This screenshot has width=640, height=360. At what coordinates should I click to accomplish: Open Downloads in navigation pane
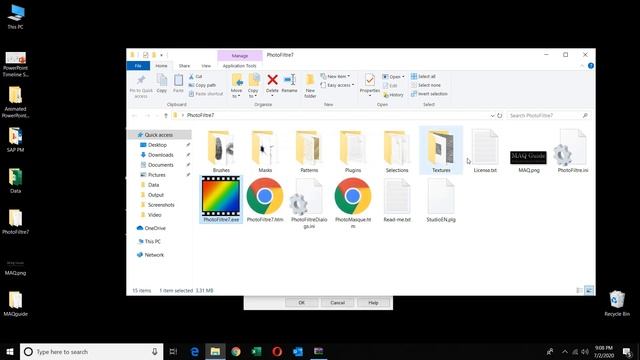[160, 155]
